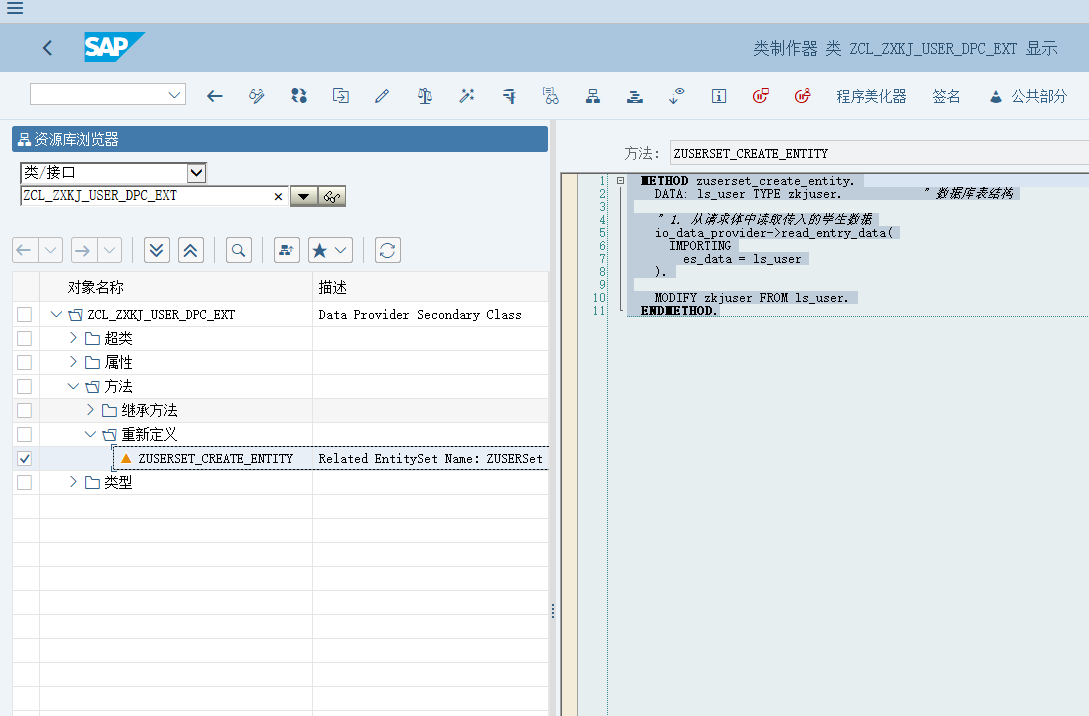This screenshot has height=716, width=1089.
Task: Uncheck the ZUSERSET_CREATE_ENTITY row checkbox
Action: [x=24, y=458]
